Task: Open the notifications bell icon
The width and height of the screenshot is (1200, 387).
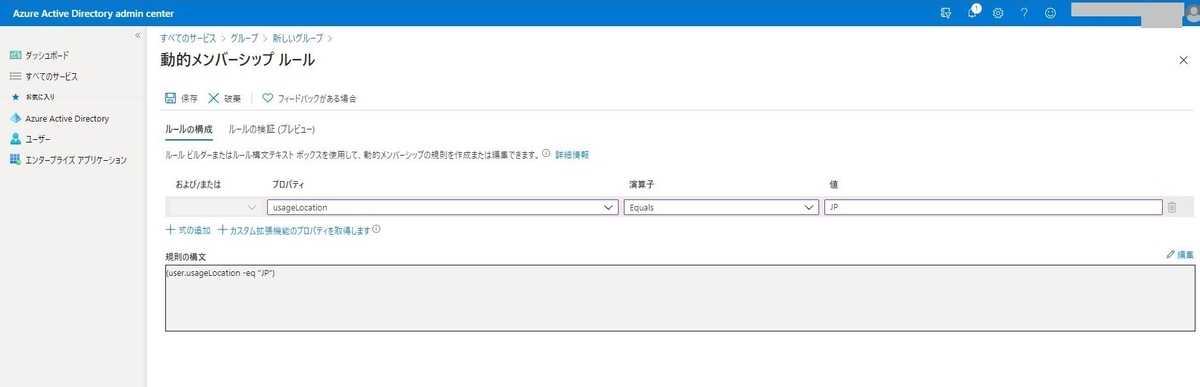Action: coord(973,12)
